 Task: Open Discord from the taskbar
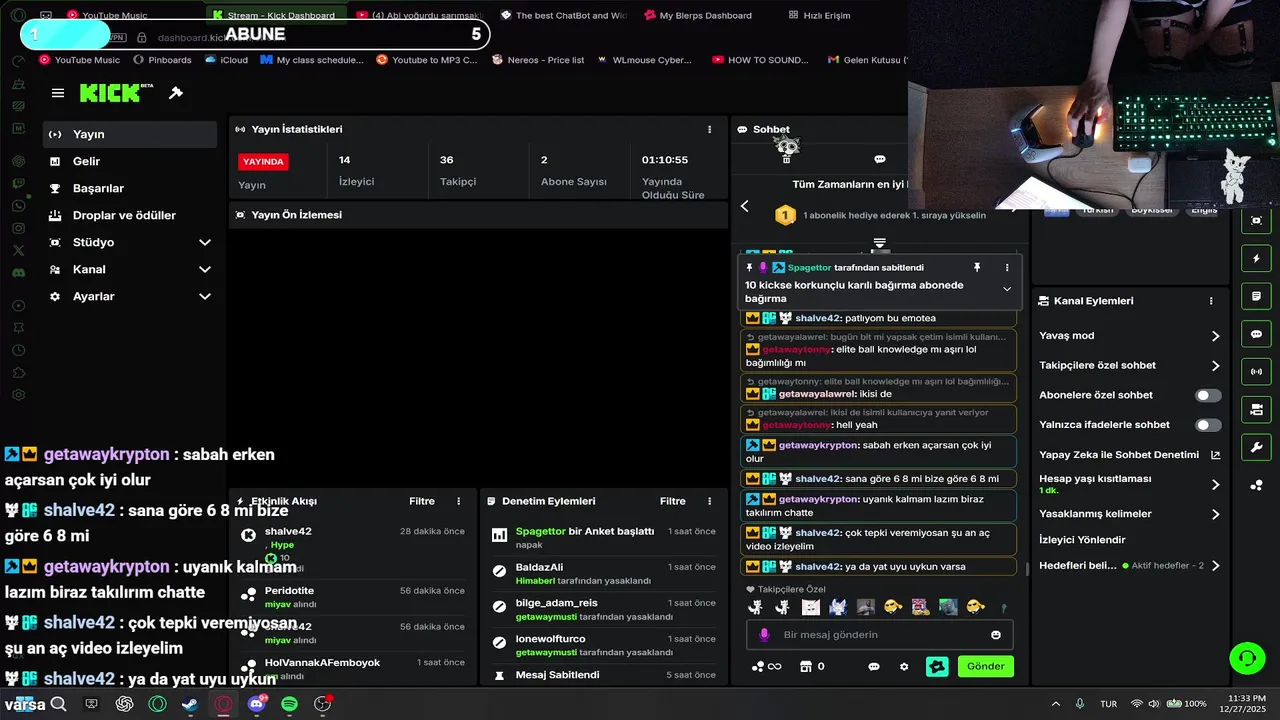point(256,704)
